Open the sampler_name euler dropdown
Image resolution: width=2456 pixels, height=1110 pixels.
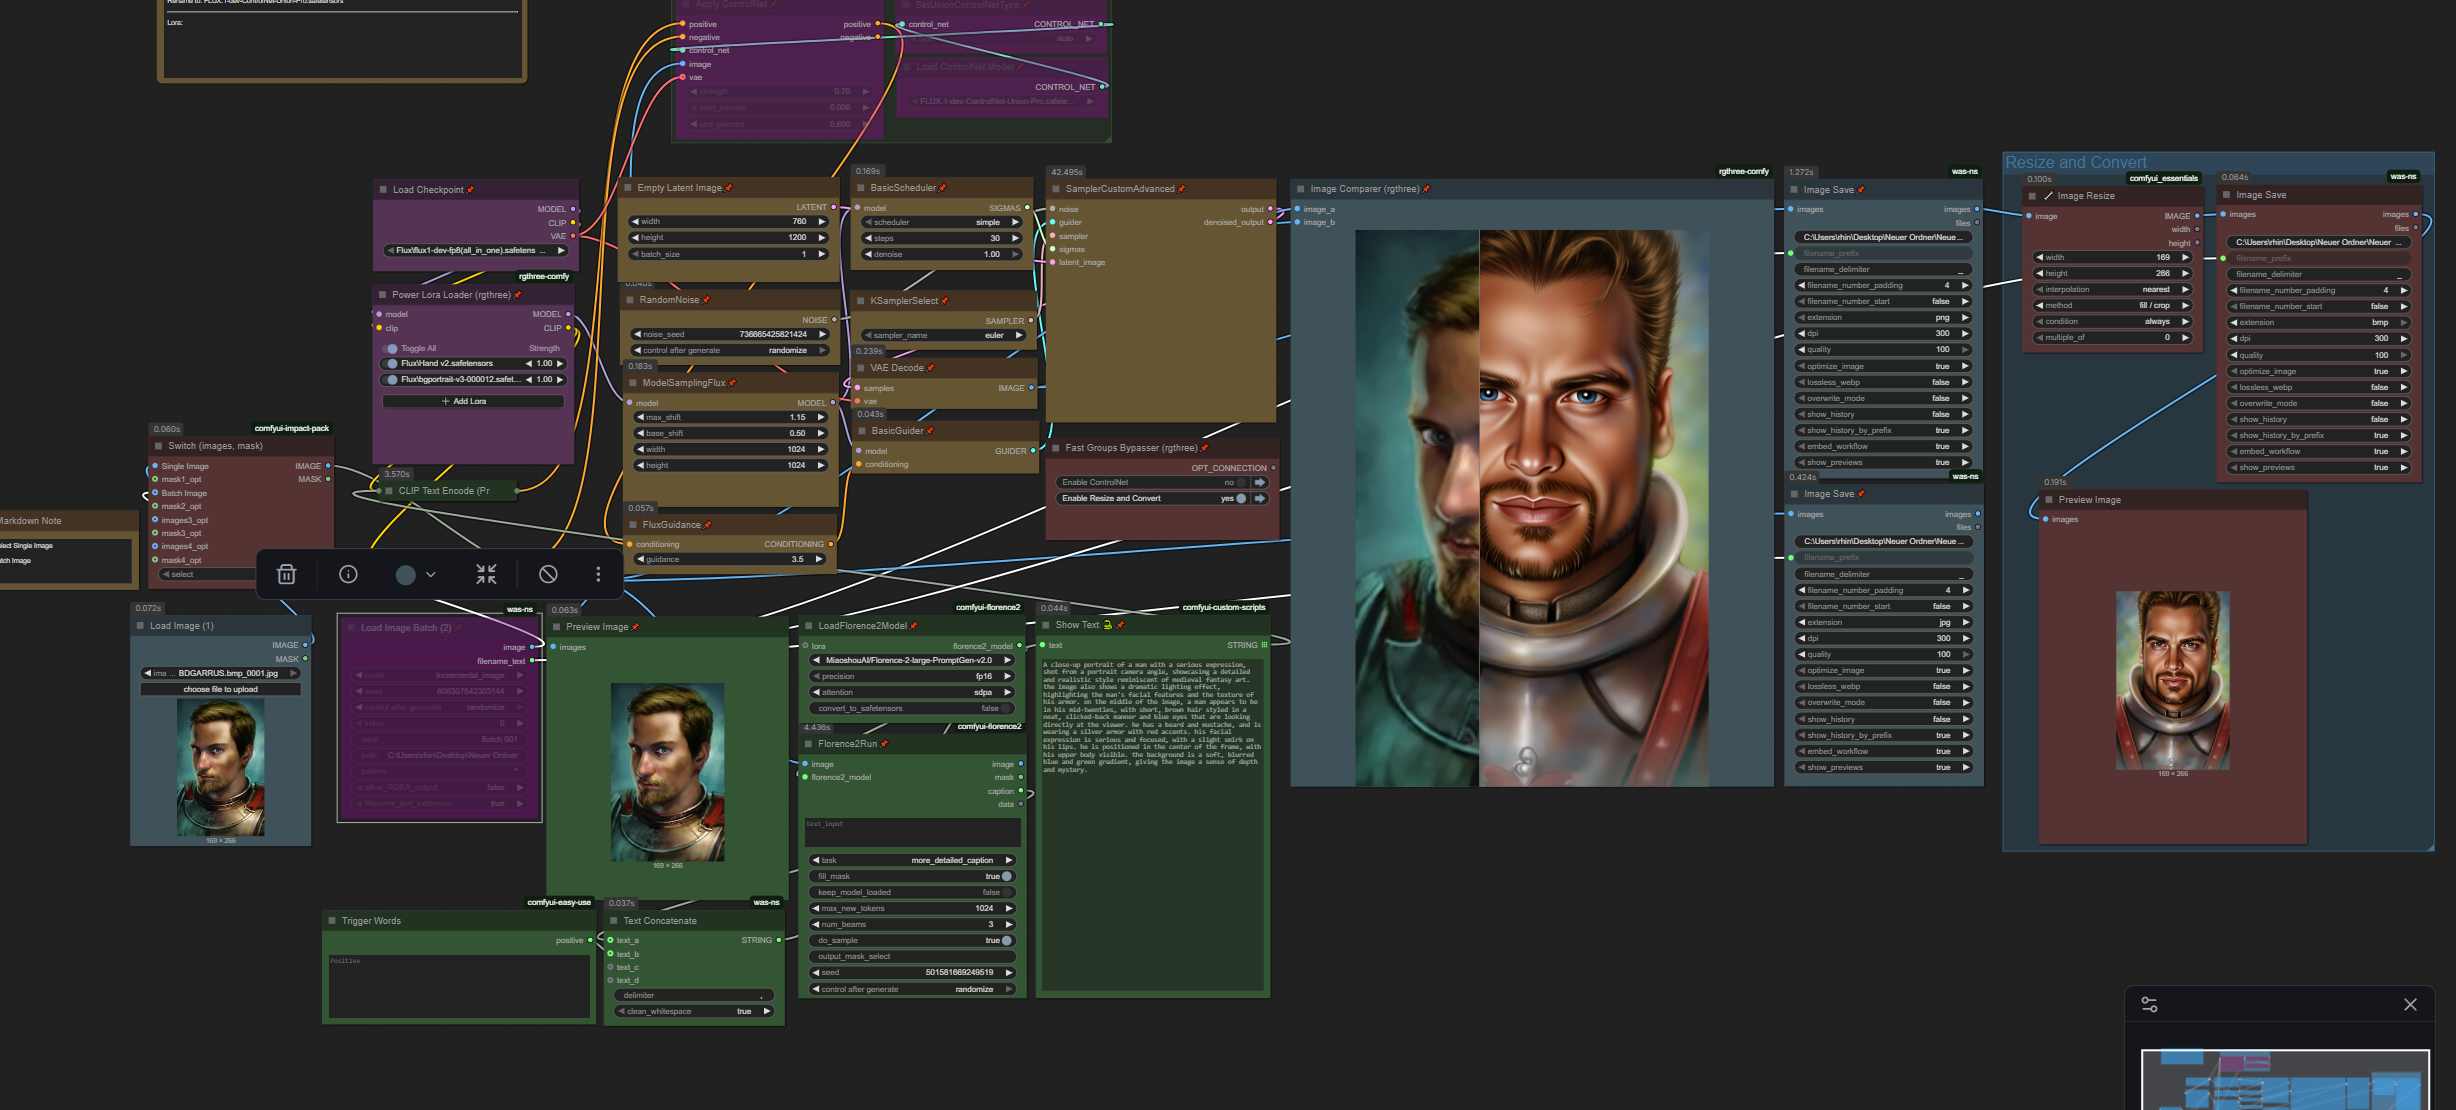[x=940, y=336]
